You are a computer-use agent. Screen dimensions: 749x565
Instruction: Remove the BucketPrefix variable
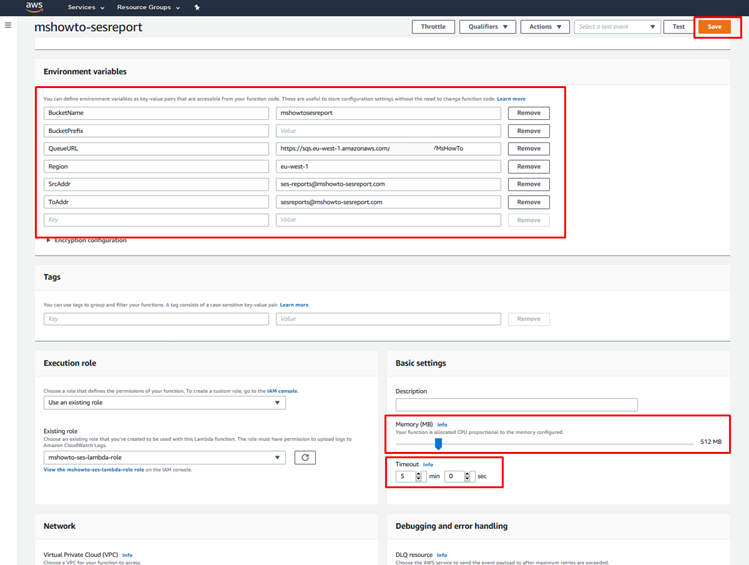(x=529, y=131)
